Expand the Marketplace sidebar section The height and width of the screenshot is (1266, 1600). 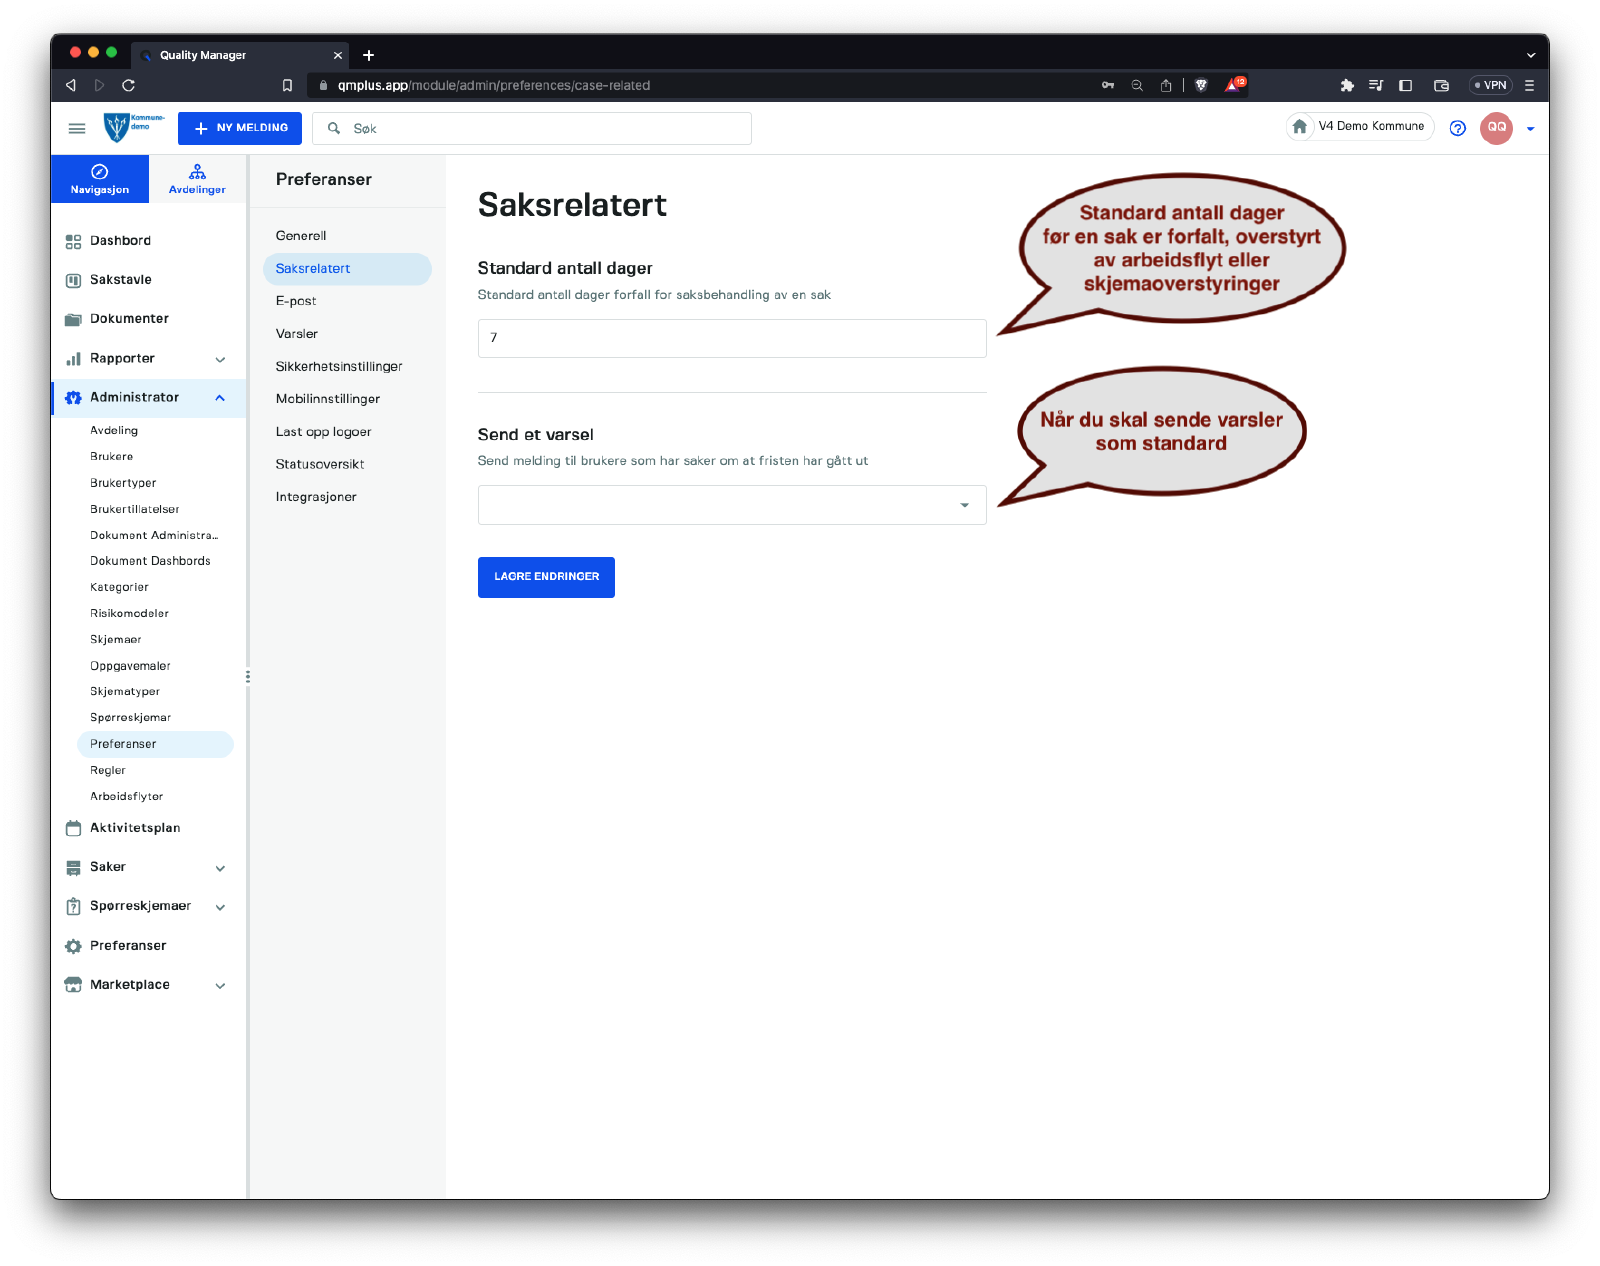[220, 985]
